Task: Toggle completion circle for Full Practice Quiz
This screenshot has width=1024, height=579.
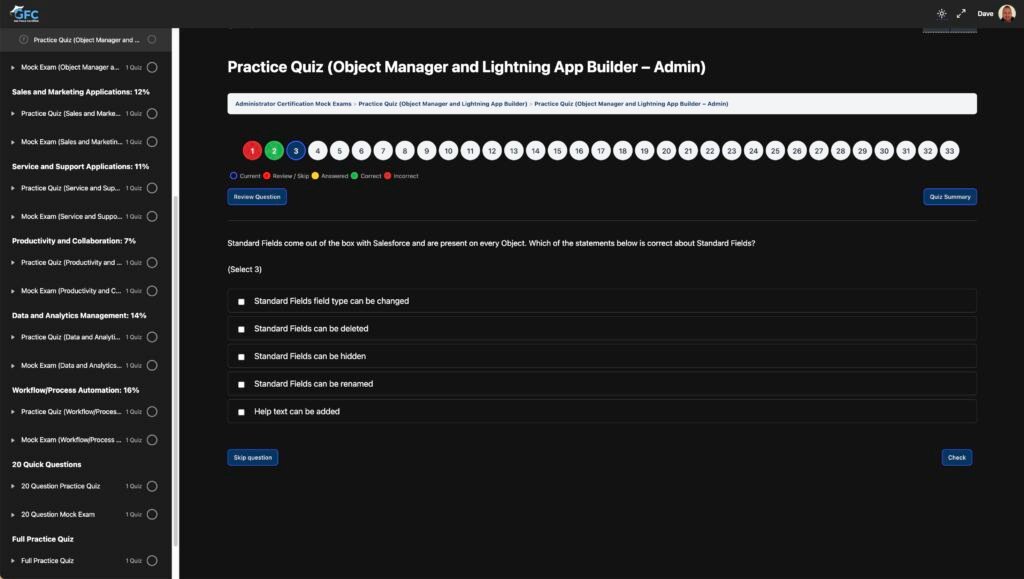Action: [x=152, y=561]
